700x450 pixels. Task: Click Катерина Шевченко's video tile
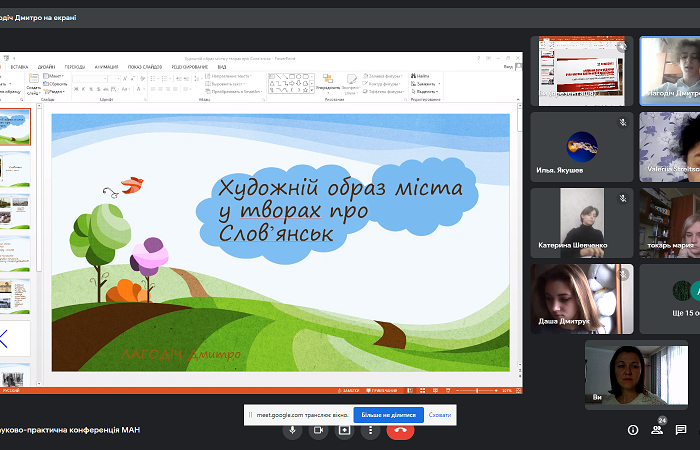581,222
